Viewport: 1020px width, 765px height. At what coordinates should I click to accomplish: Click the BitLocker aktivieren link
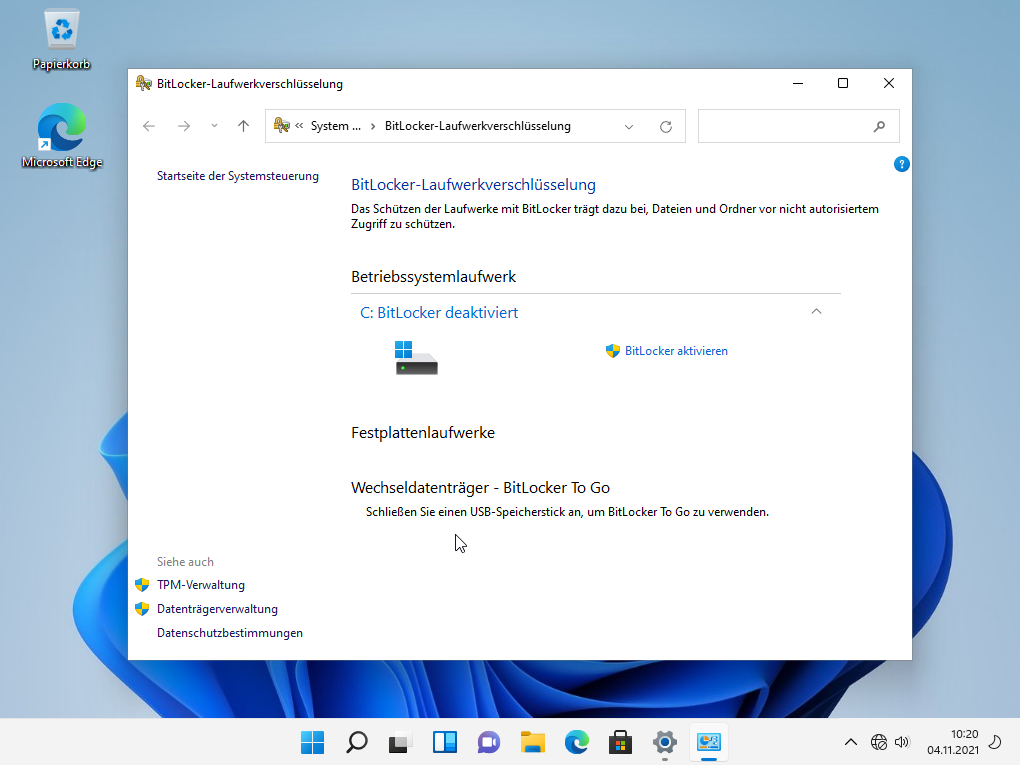[x=676, y=351]
